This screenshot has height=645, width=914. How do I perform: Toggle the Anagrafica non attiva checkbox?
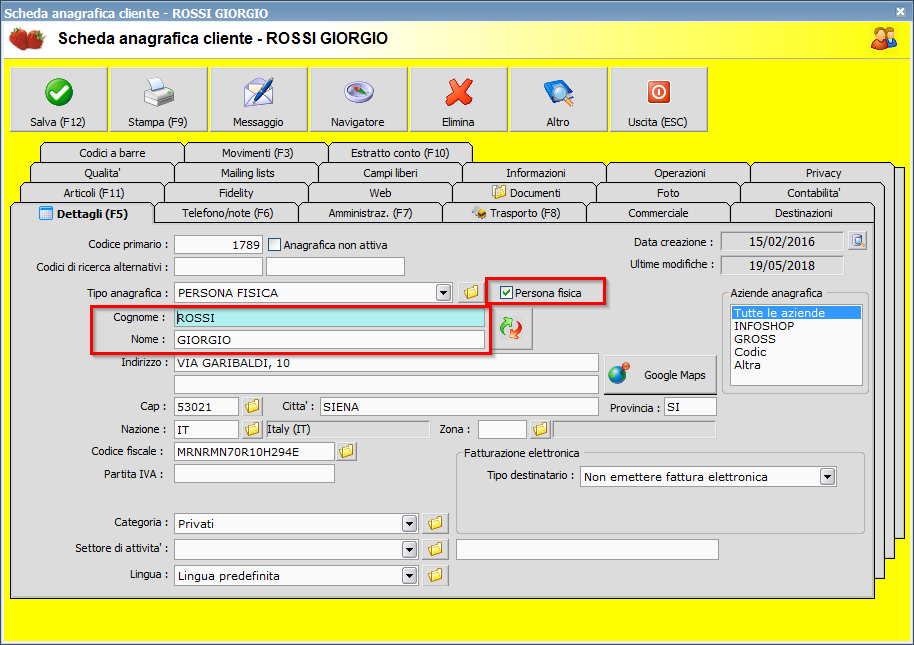pyautogui.click(x=275, y=245)
